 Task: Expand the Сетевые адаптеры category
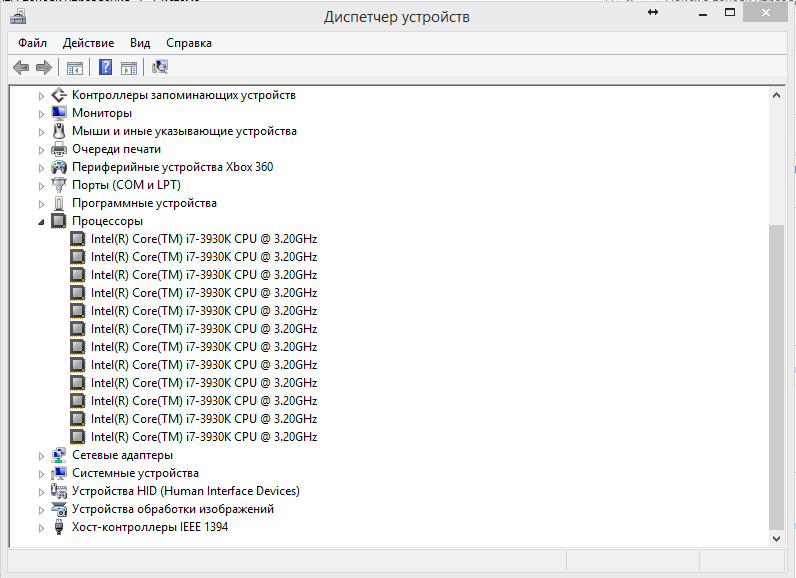(x=42, y=456)
